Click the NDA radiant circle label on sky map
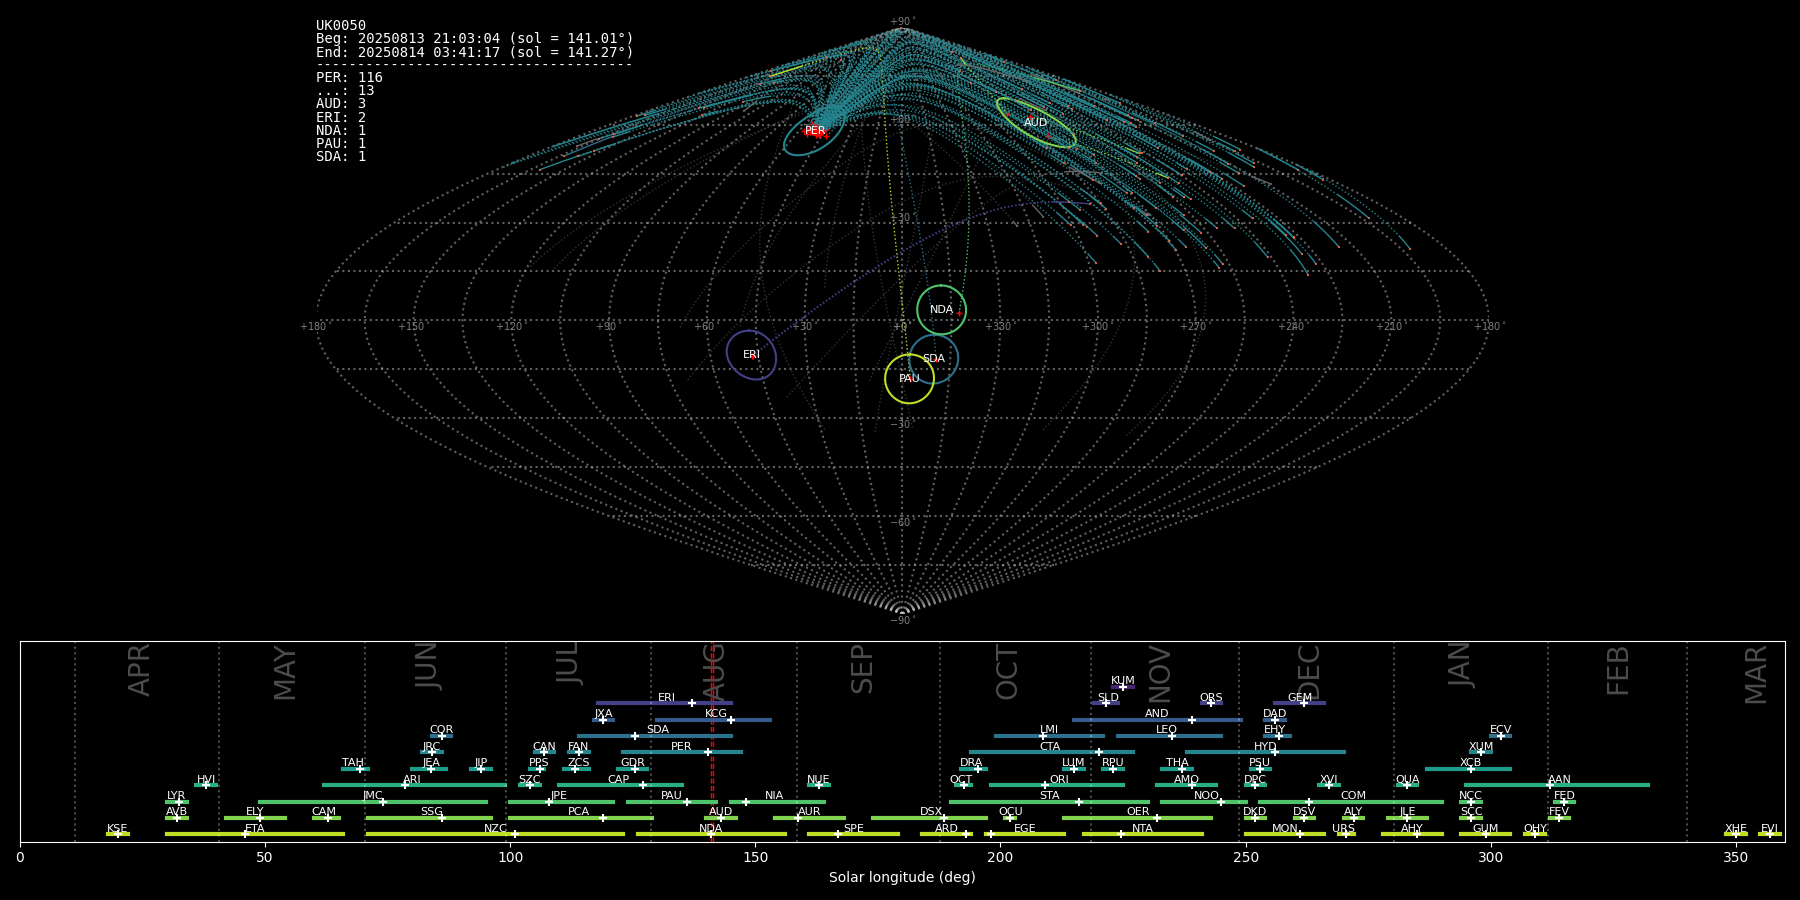 tap(941, 310)
